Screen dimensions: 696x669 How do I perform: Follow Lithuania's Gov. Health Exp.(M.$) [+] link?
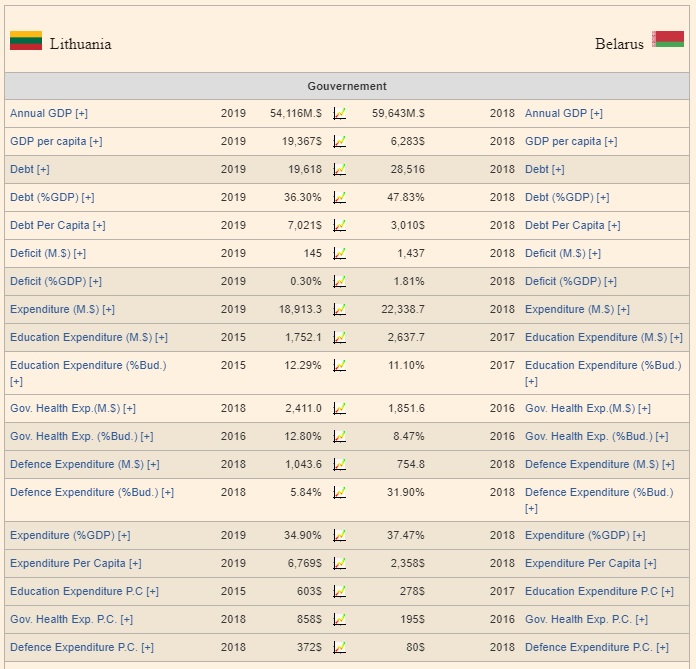(x=73, y=408)
